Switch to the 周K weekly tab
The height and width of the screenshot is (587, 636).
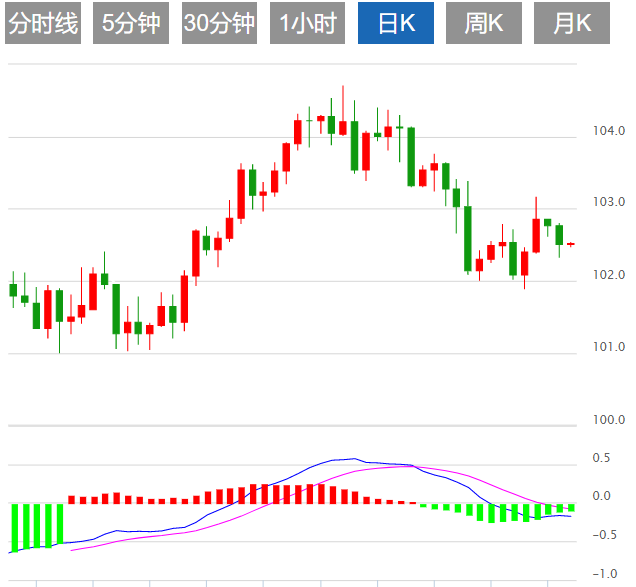pos(484,24)
